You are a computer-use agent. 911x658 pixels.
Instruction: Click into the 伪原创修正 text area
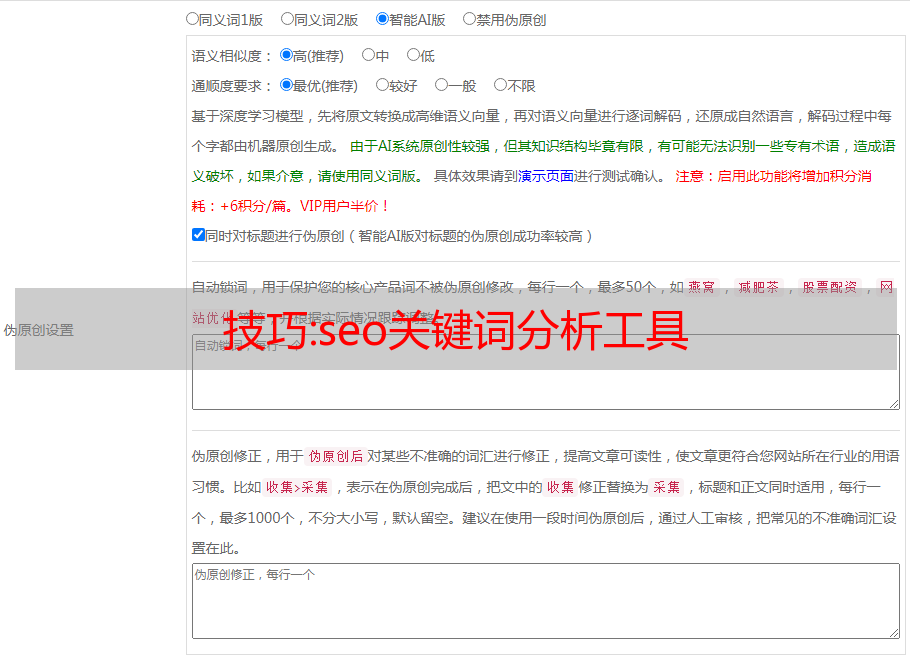pyautogui.click(x=545, y=600)
